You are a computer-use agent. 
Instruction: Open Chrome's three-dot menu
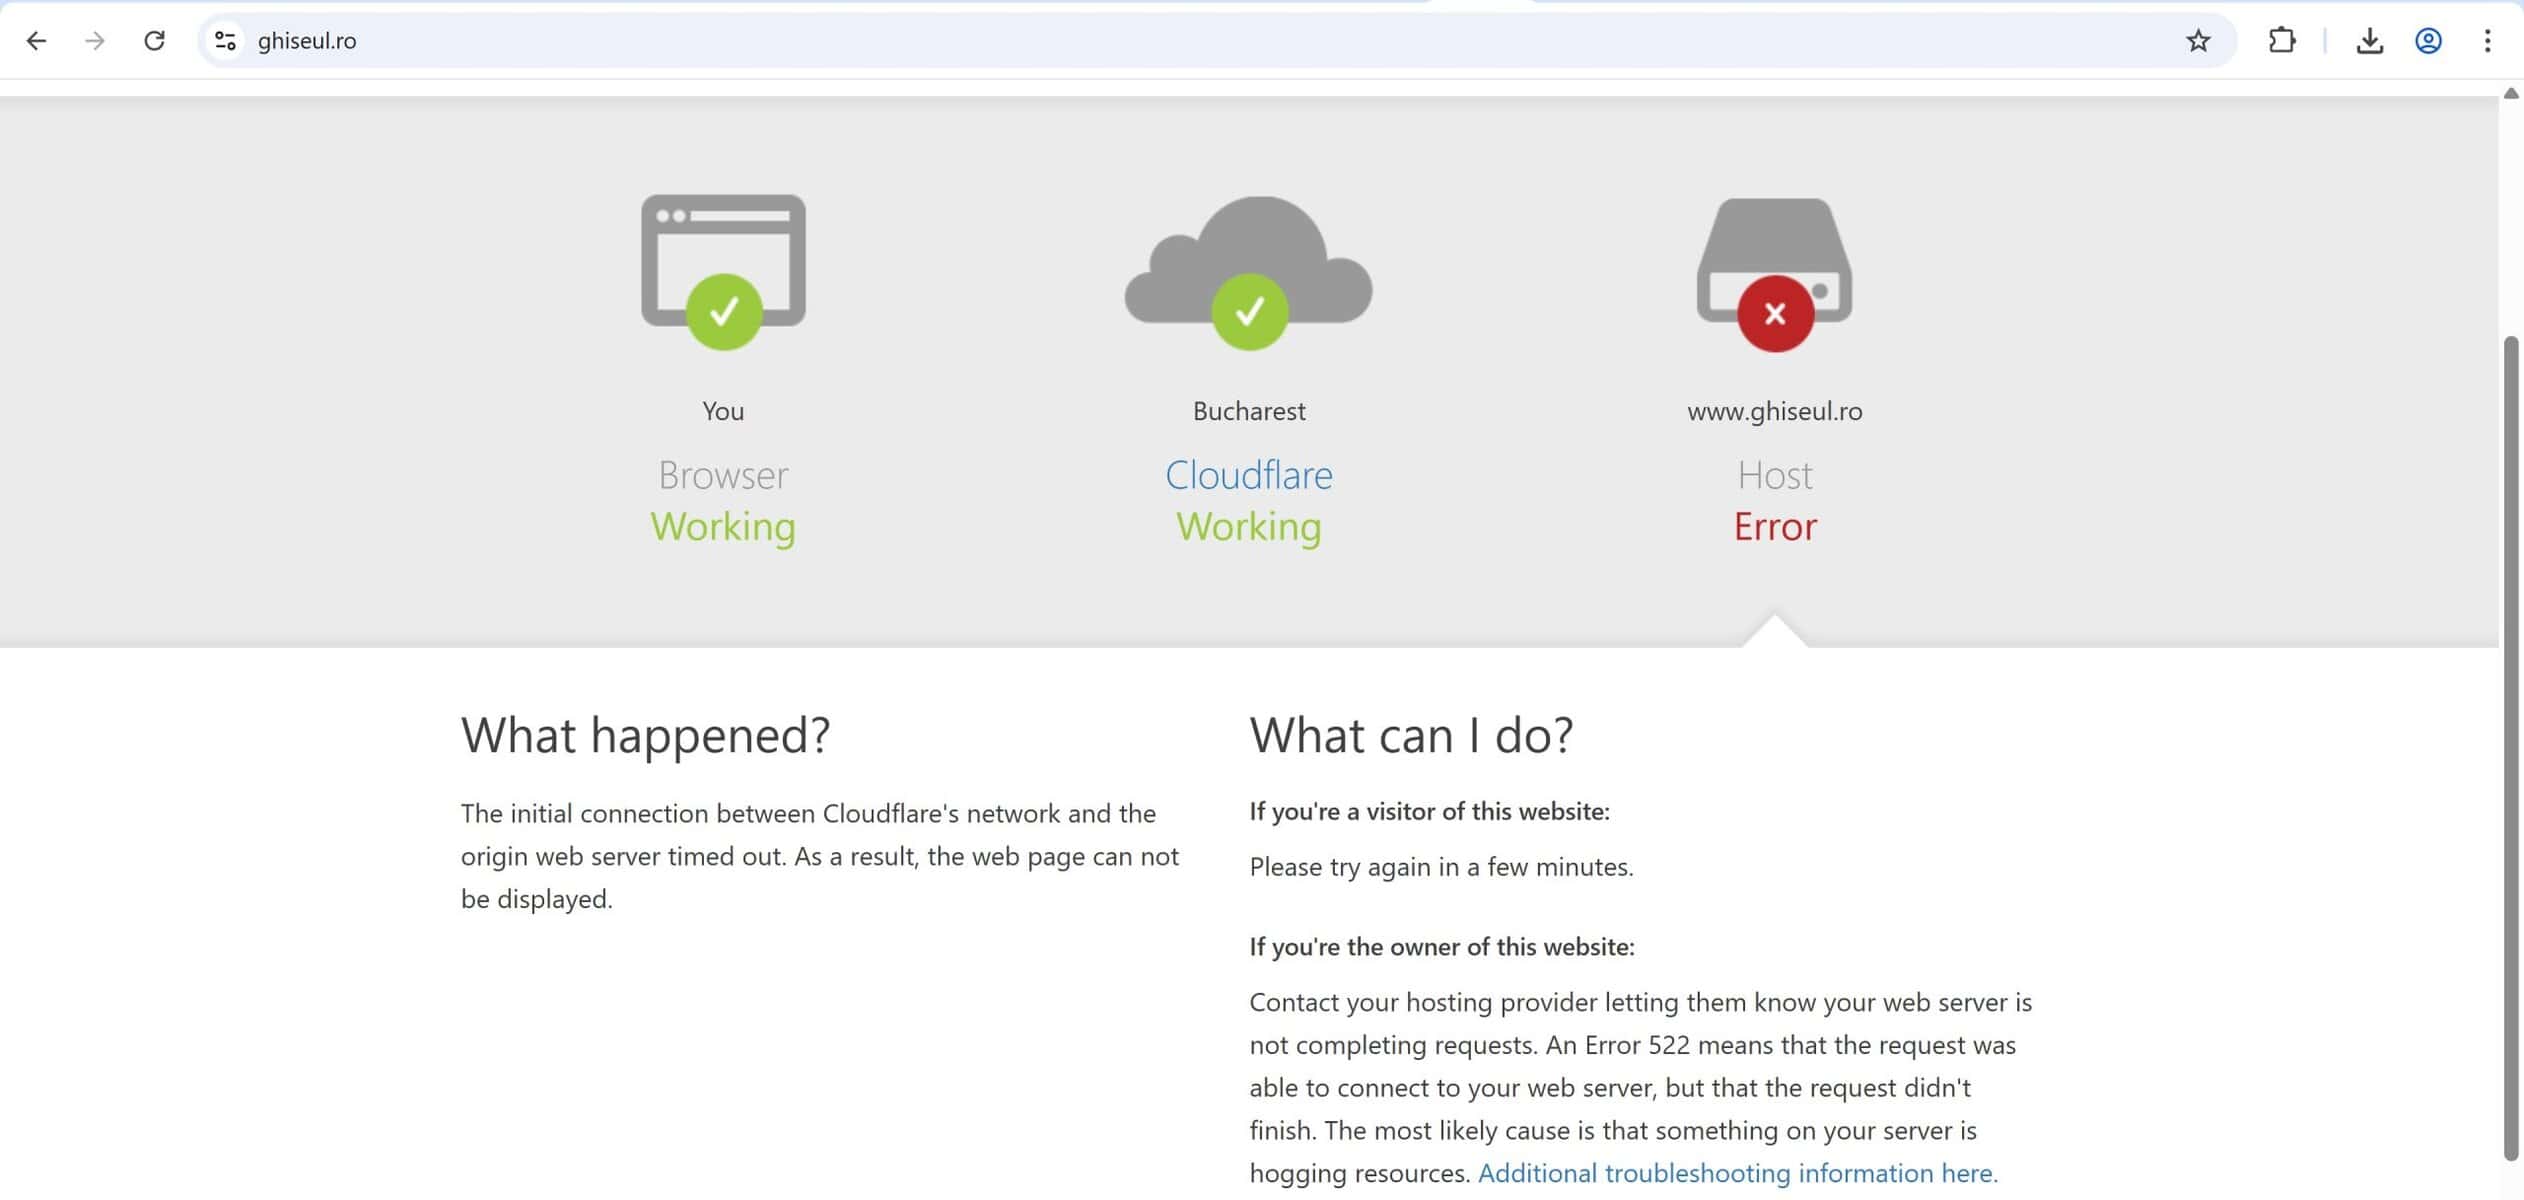(2487, 41)
